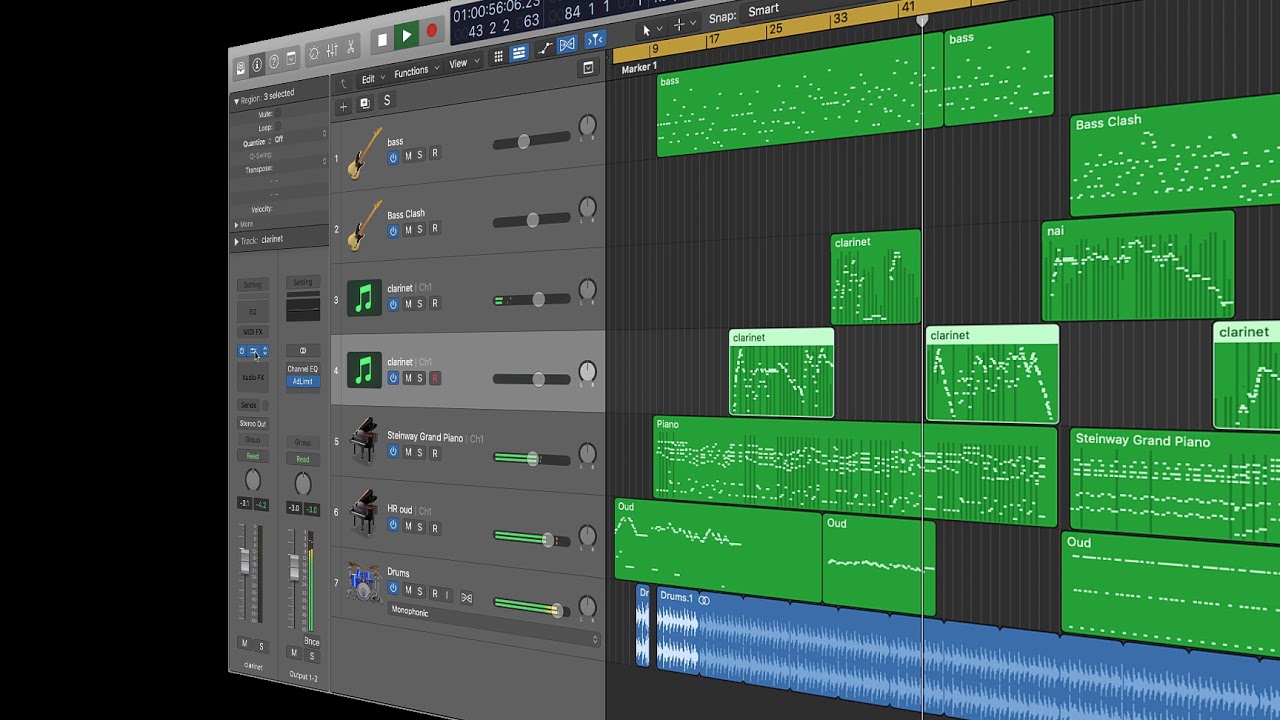1280x720 pixels.
Task: Switch to grid view icon
Action: coord(498,56)
